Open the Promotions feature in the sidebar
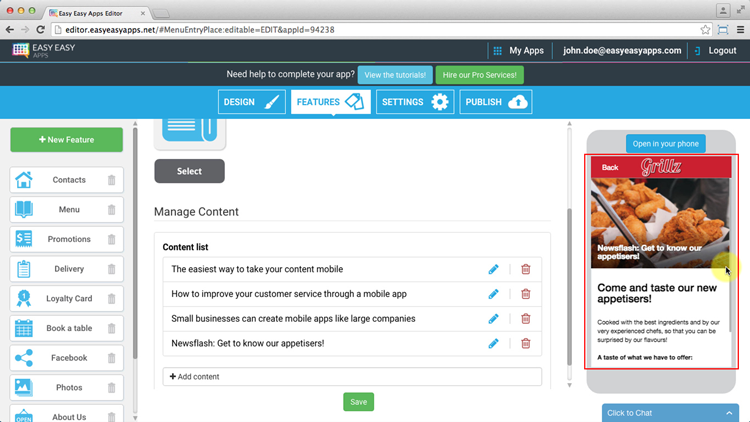The height and width of the screenshot is (422, 750). pos(68,239)
